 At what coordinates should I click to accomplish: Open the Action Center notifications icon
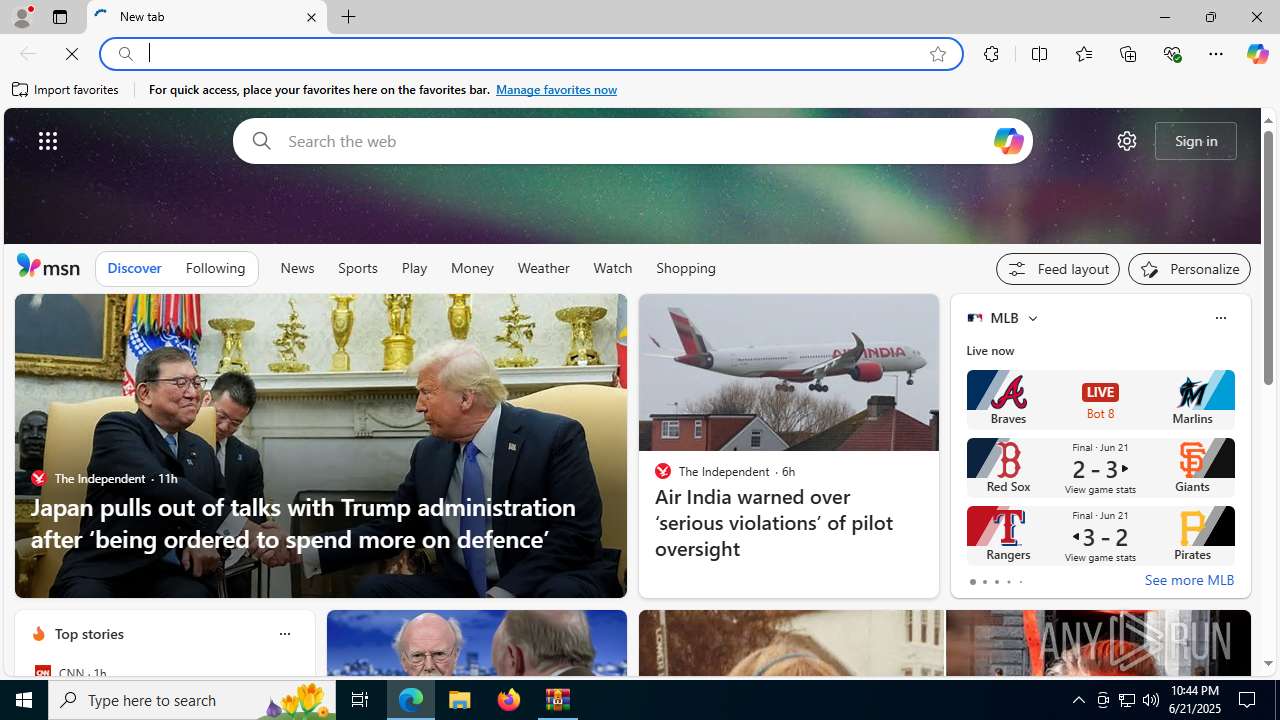click(1248, 700)
